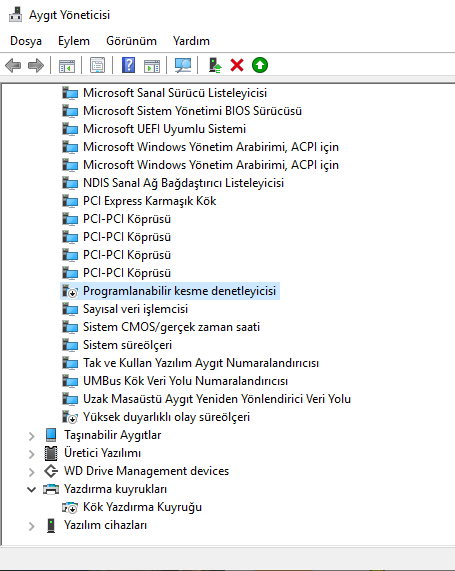Expand the WD Drive Management devices node
The height and width of the screenshot is (571, 455).
click(x=32, y=472)
